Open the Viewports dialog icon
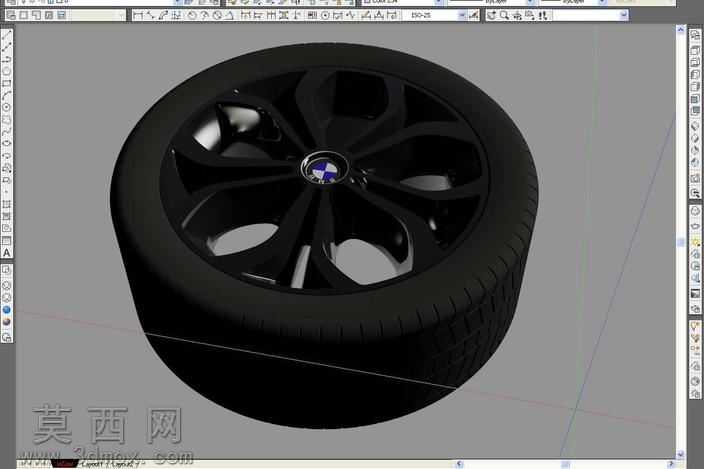 click(x=11, y=16)
